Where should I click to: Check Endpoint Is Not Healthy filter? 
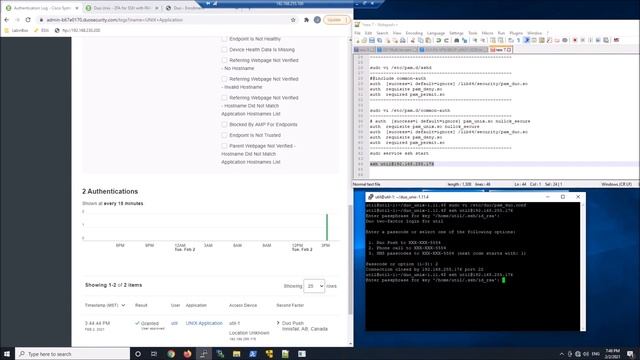click(x=224, y=39)
